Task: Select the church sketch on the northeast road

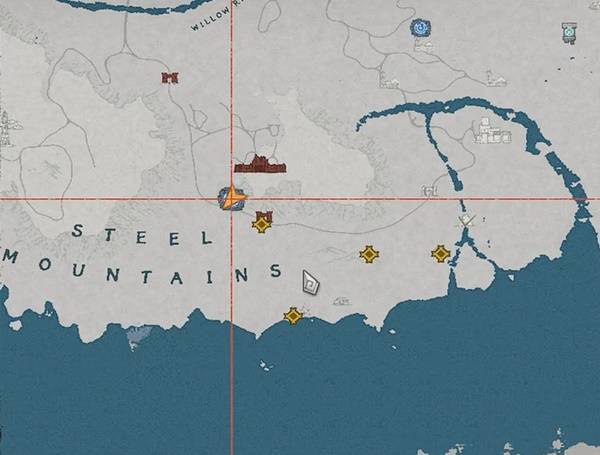Action: 496,79
